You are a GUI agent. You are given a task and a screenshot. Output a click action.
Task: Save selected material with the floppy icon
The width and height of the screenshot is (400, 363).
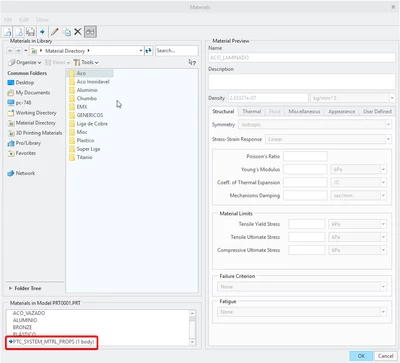(x=30, y=32)
